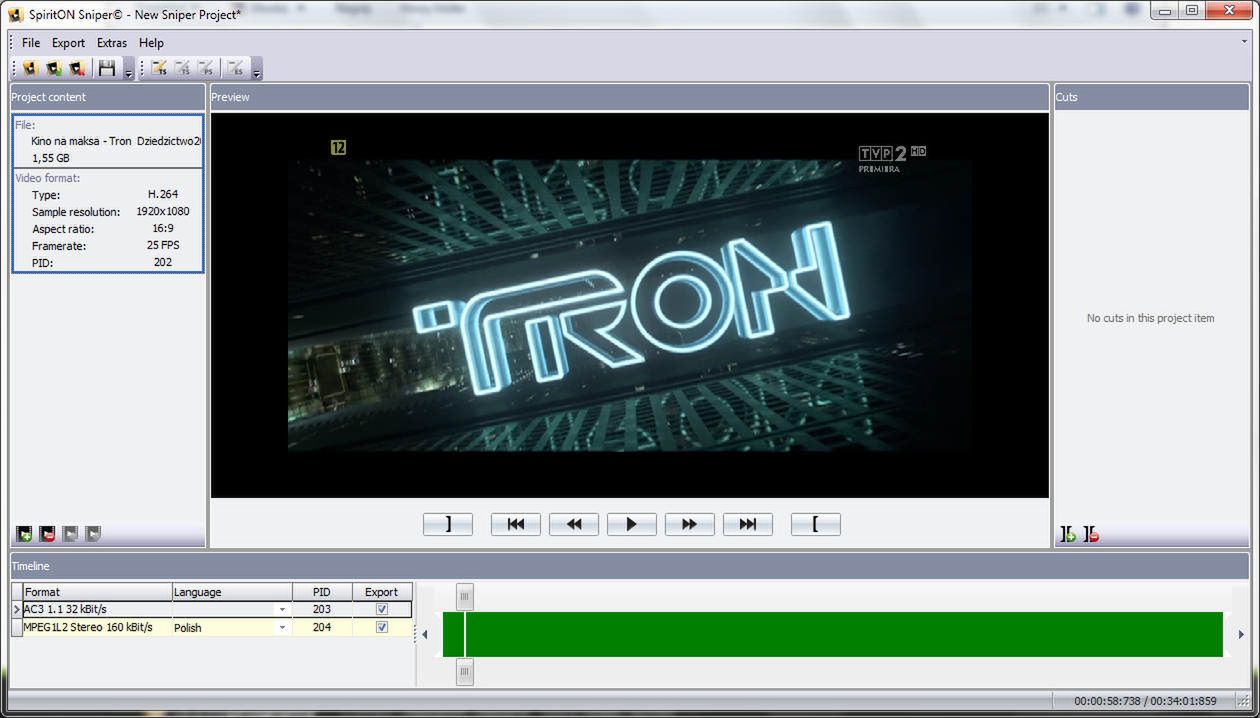Jump to the end of the video
The image size is (1260, 718).
tap(748, 524)
